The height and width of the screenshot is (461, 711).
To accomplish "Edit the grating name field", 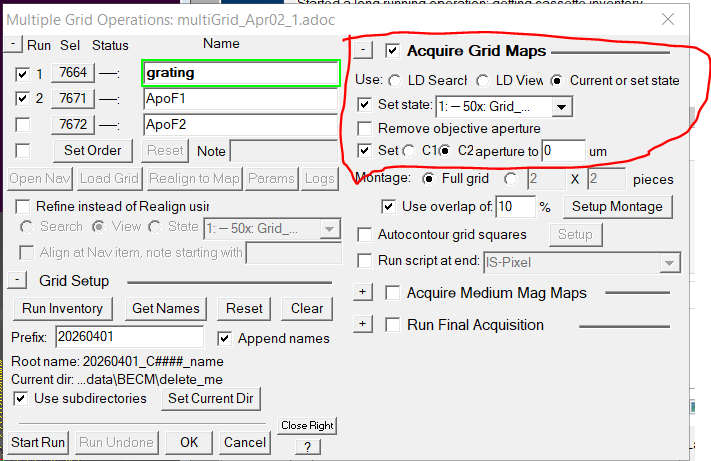I will pos(241,73).
